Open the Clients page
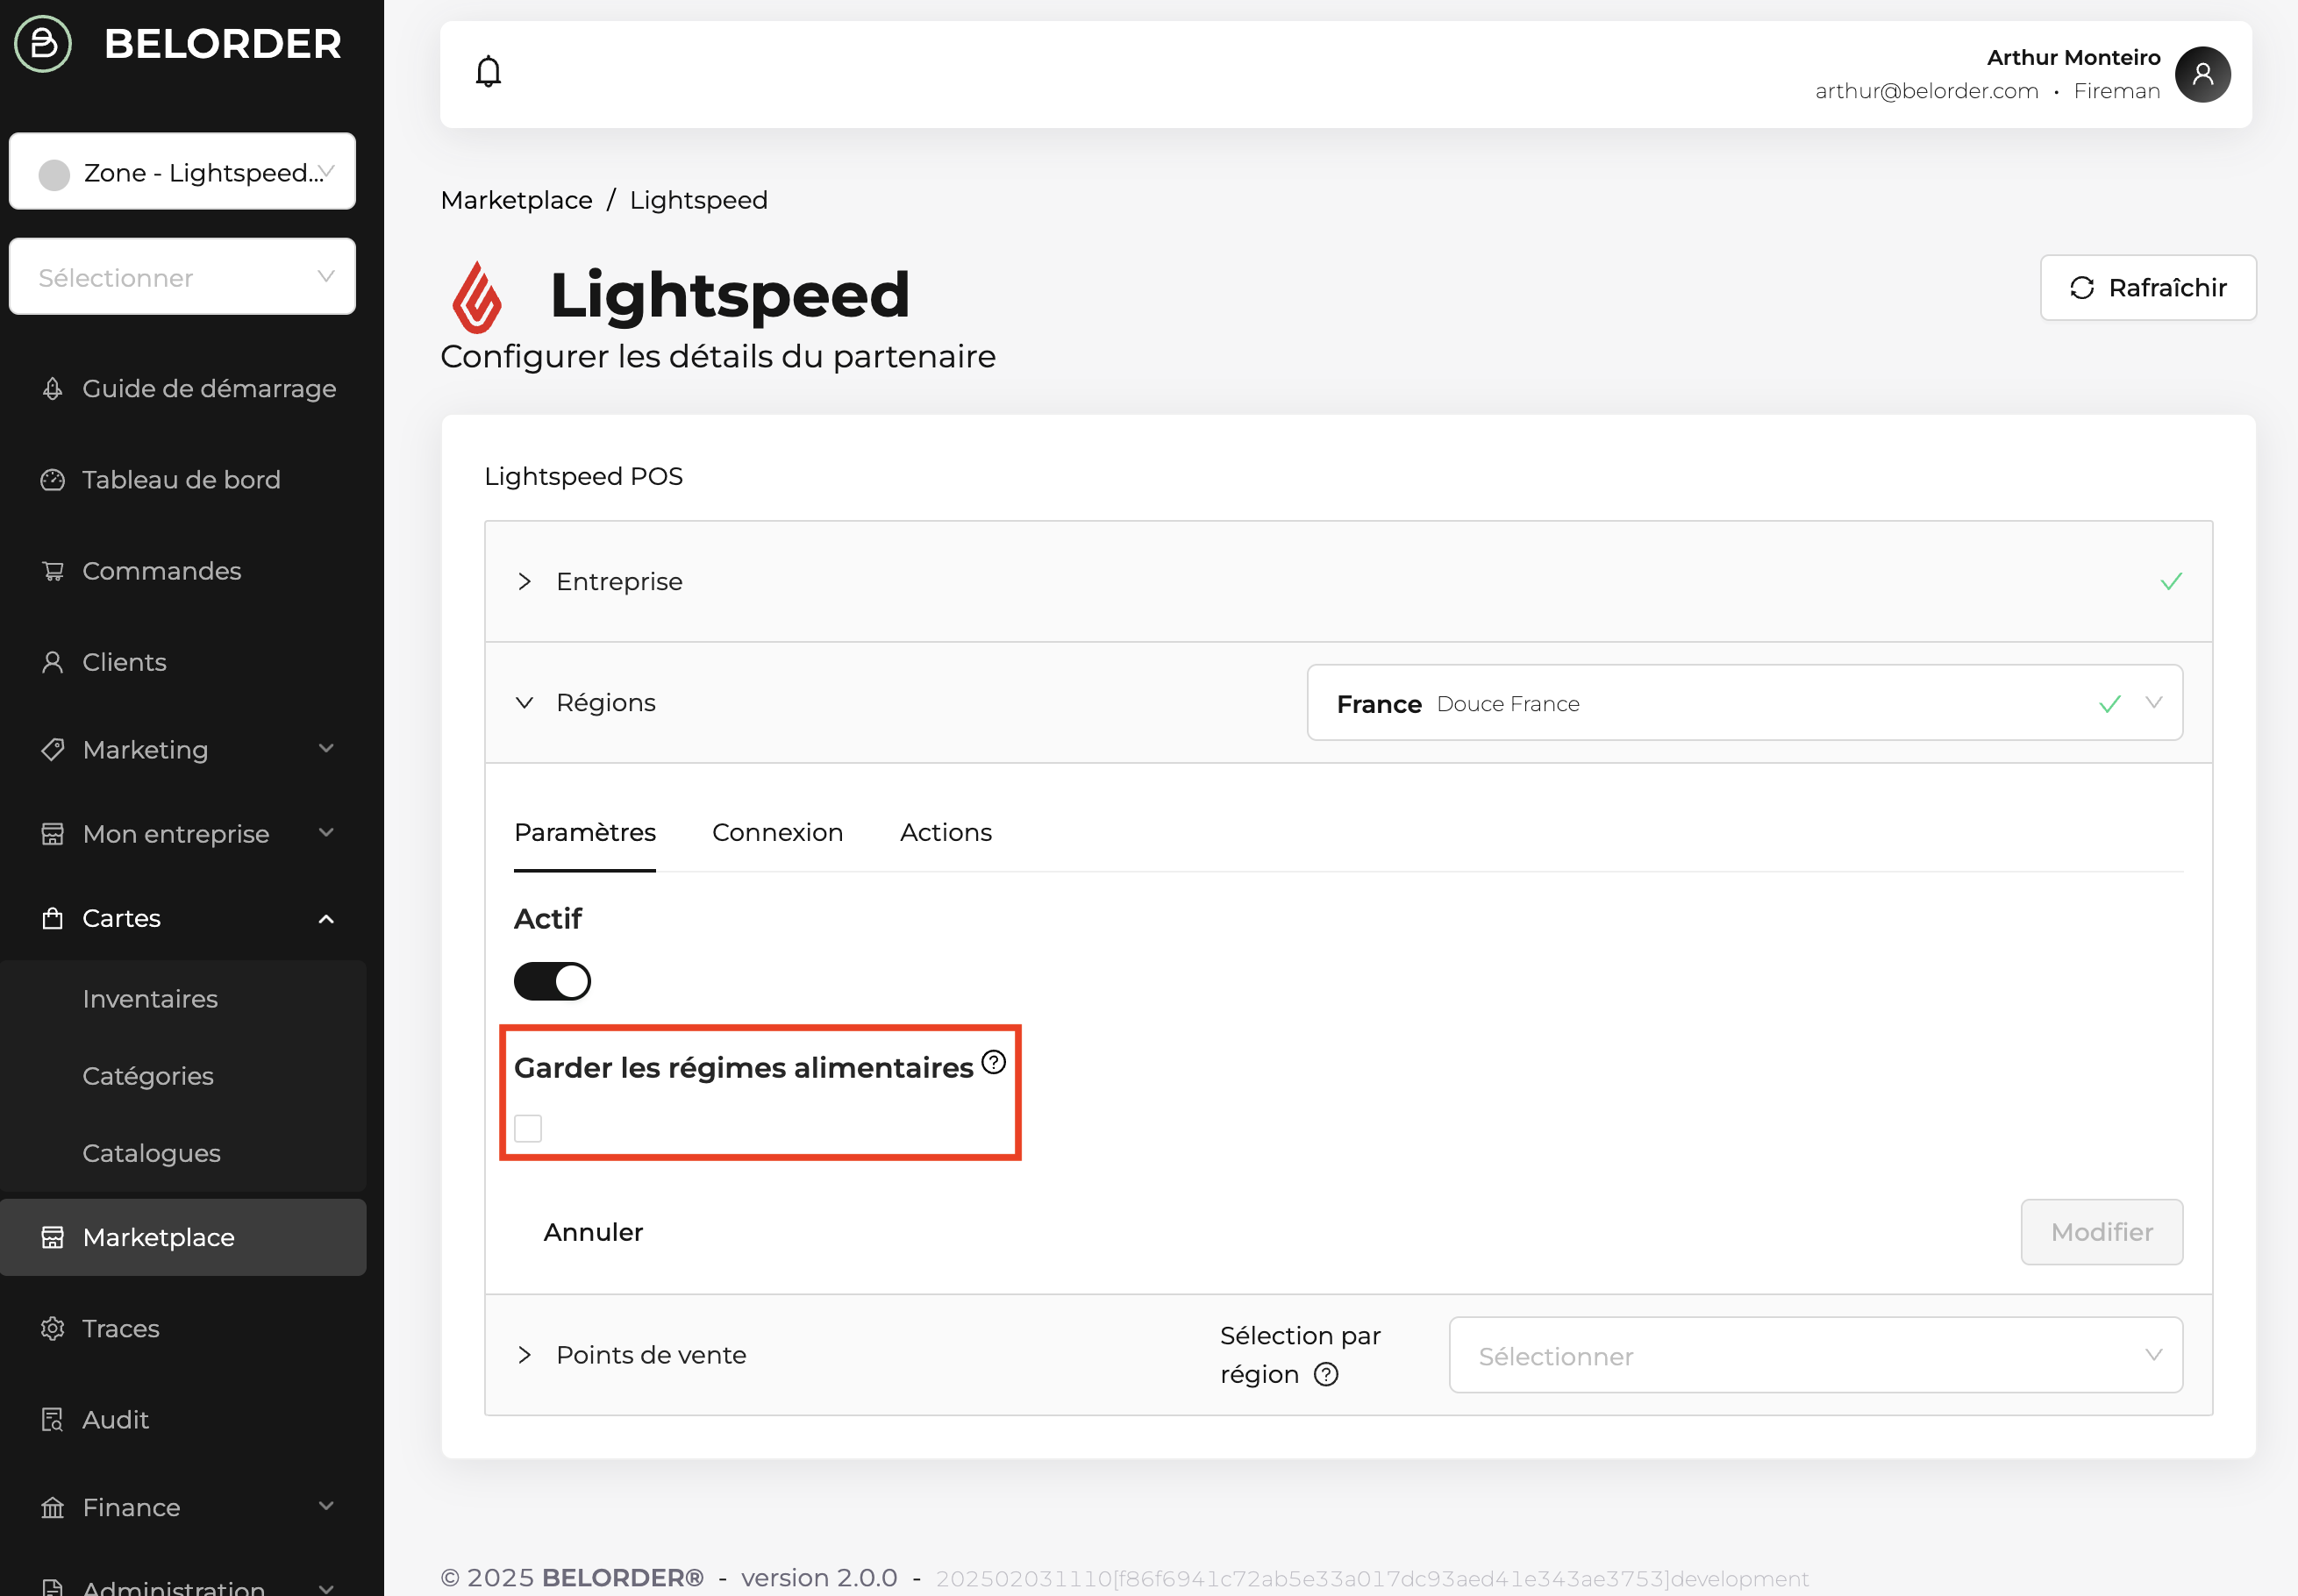Image resolution: width=2298 pixels, height=1596 pixels. (x=184, y=662)
